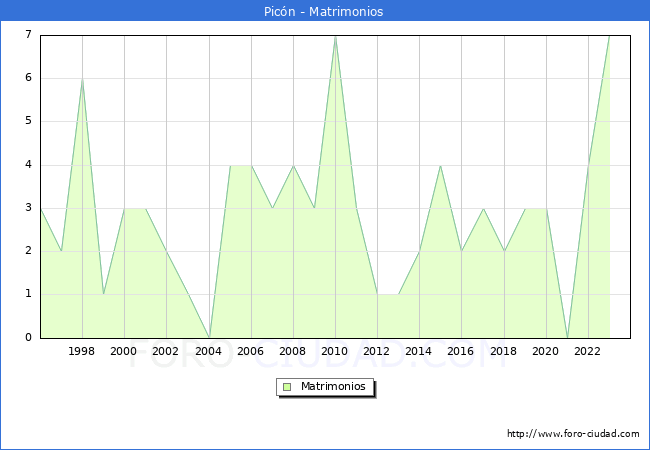
Task: Click the 2020 x-axis label
Action: (x=545, y=351)
